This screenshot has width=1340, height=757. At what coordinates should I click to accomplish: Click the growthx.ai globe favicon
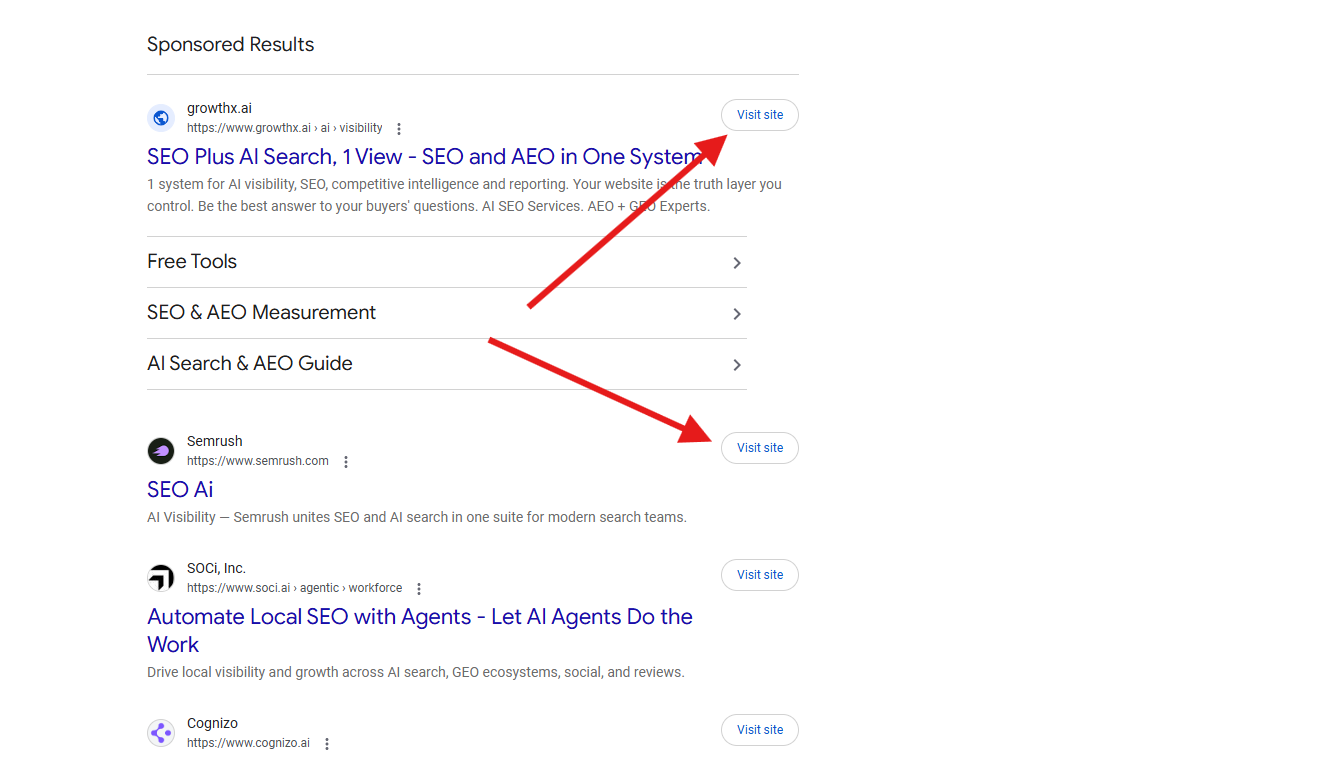(161, 118)
